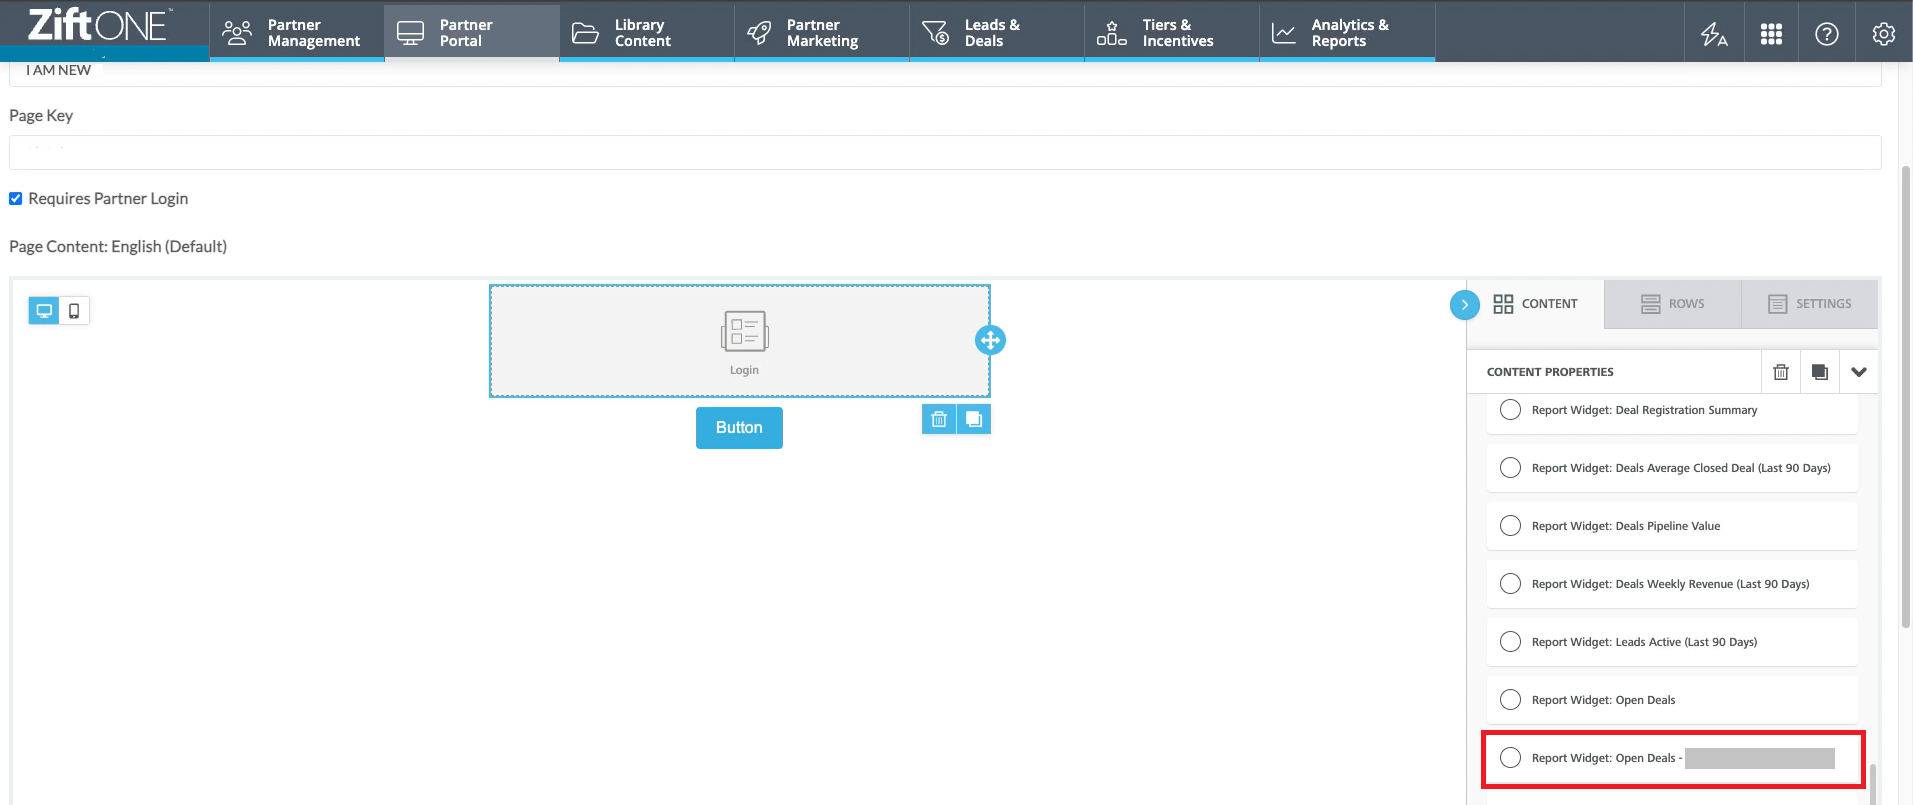Click duplicate icon in Content Properties header
The height and width of the screenshot is (805, 1913).
point(1820,372)
